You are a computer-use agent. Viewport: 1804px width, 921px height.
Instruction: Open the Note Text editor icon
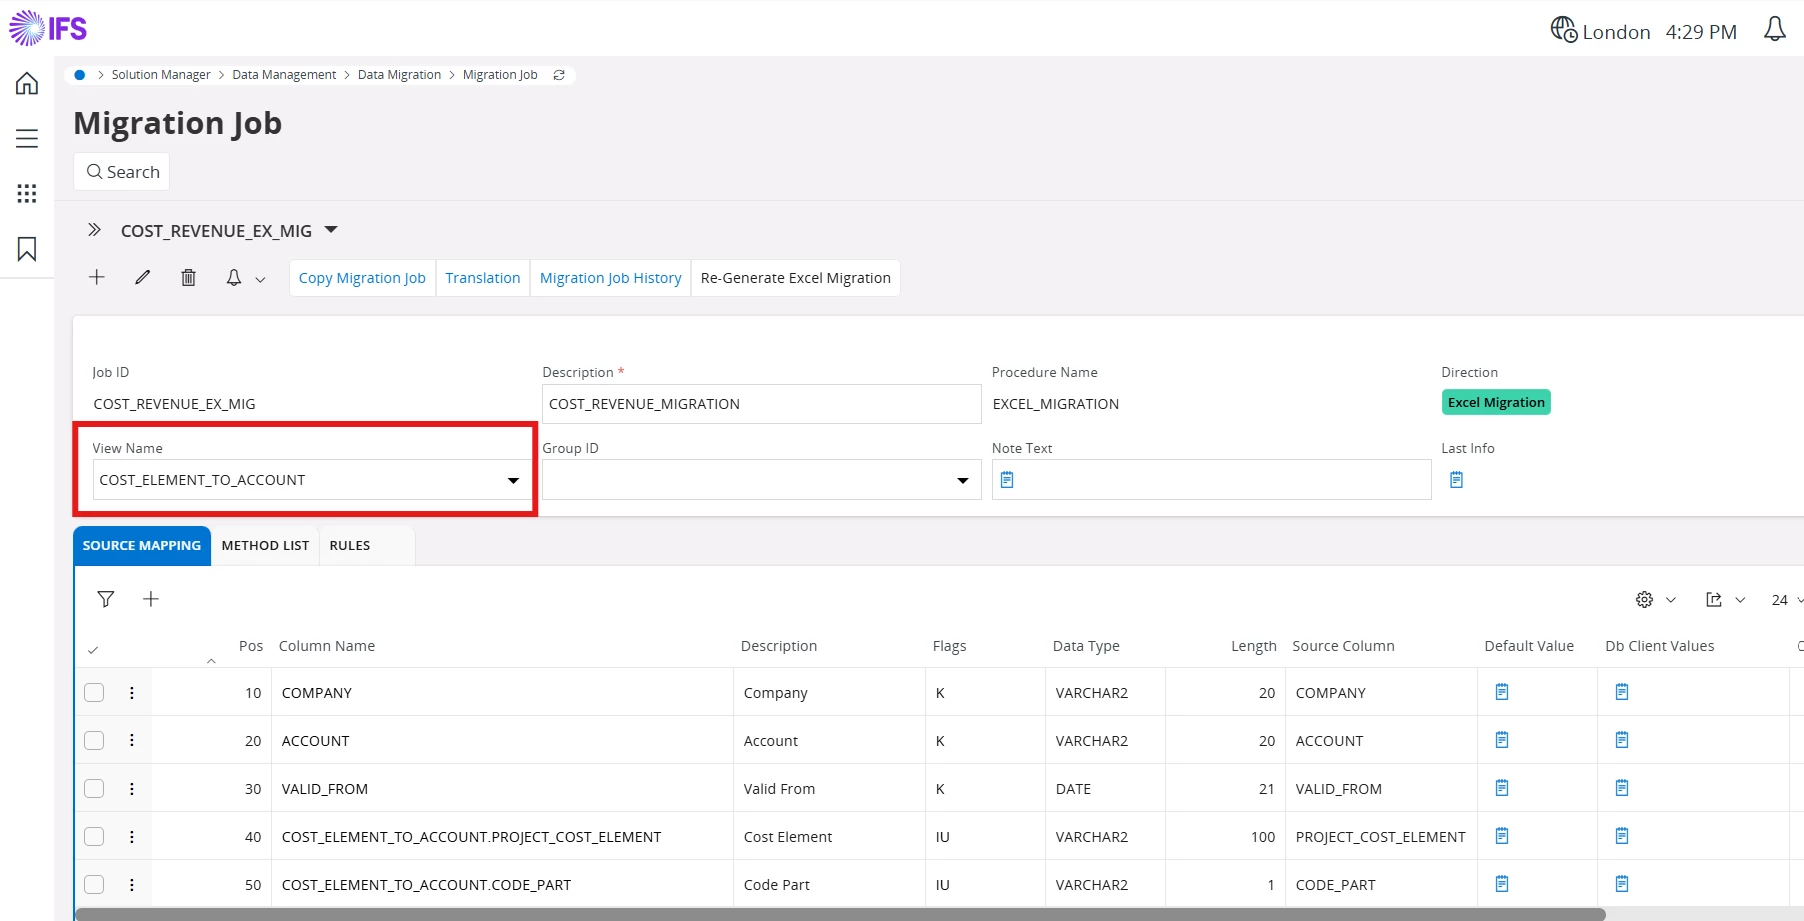click(x=1007, y=480)
